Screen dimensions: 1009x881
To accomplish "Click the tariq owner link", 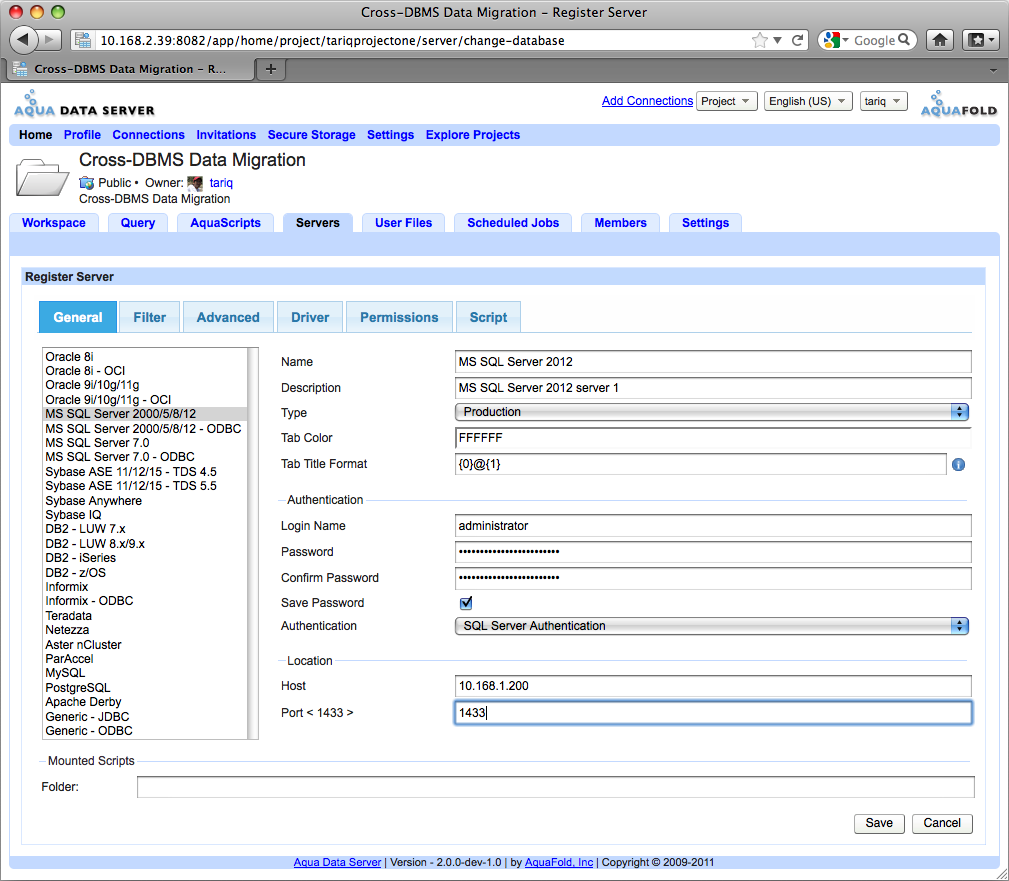I will 221,183.
